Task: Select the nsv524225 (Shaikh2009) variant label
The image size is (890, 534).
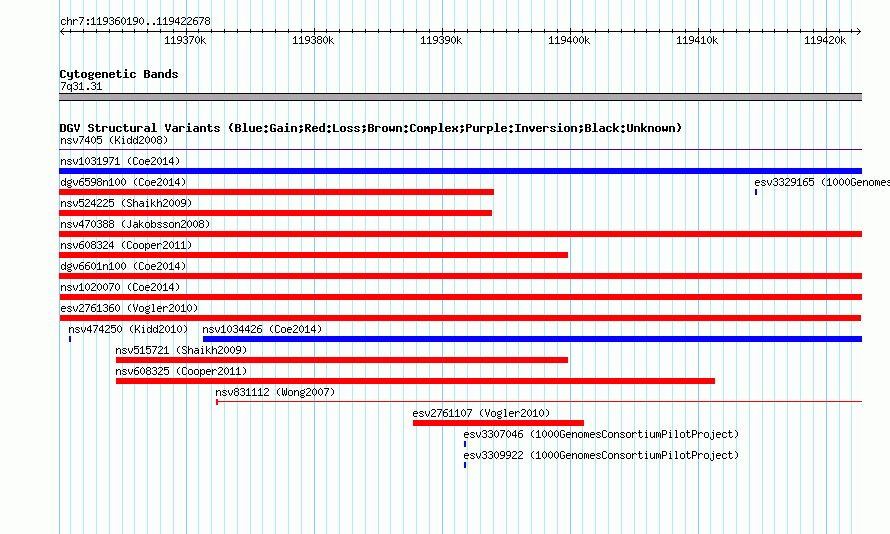Action: coord(126,203)
